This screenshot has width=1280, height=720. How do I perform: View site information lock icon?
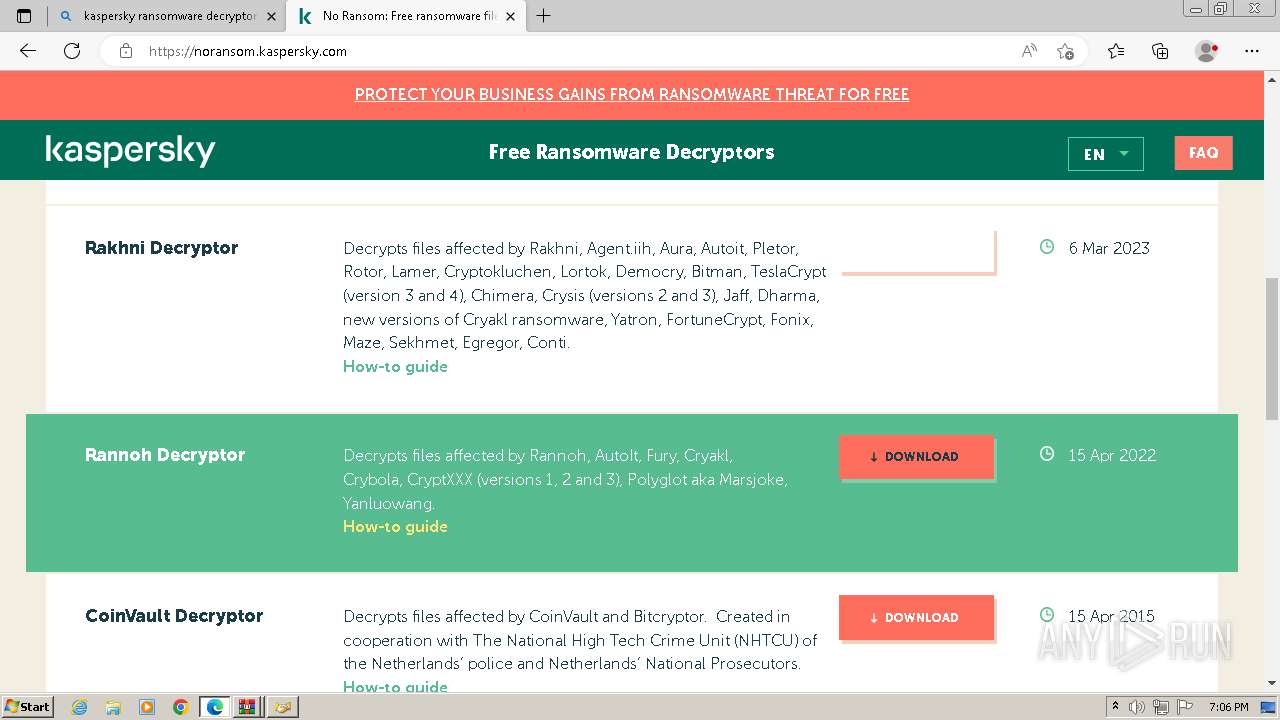tap(126, 51)
